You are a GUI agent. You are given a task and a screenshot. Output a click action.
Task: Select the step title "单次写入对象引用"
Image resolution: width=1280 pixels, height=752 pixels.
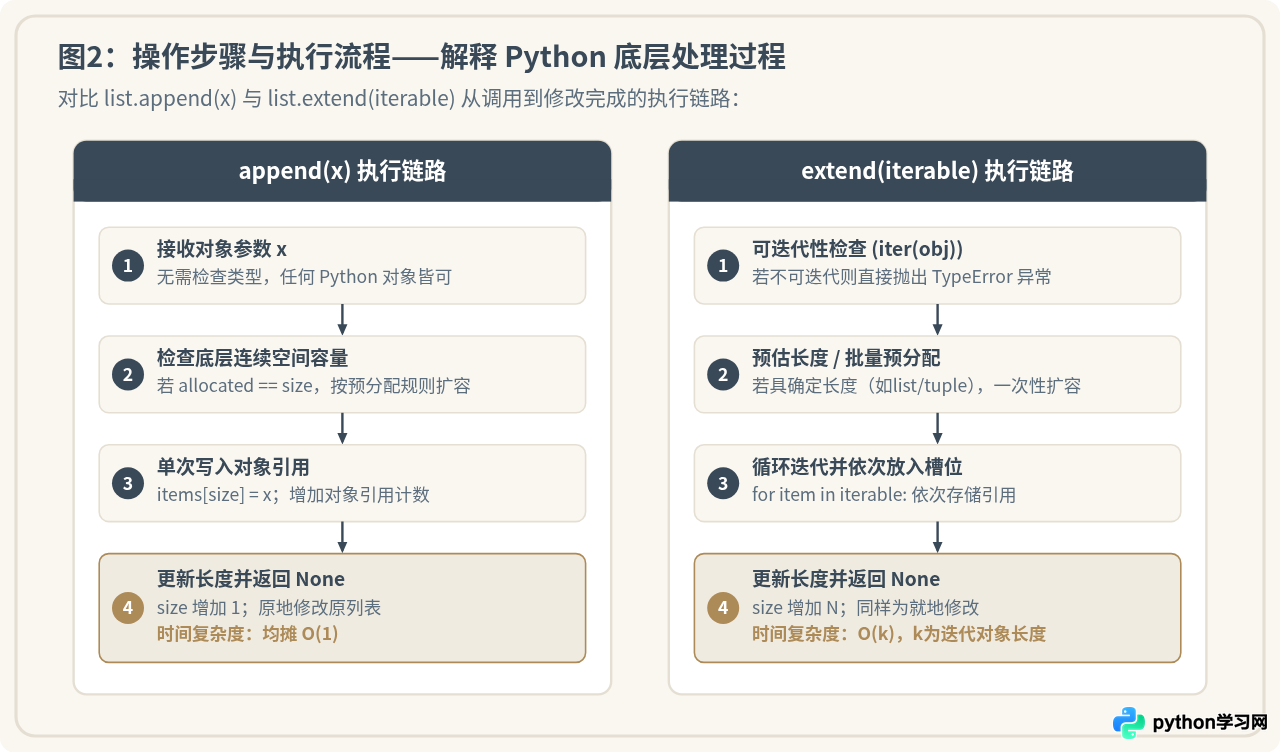pyautogui.click(x=233, y=467)
